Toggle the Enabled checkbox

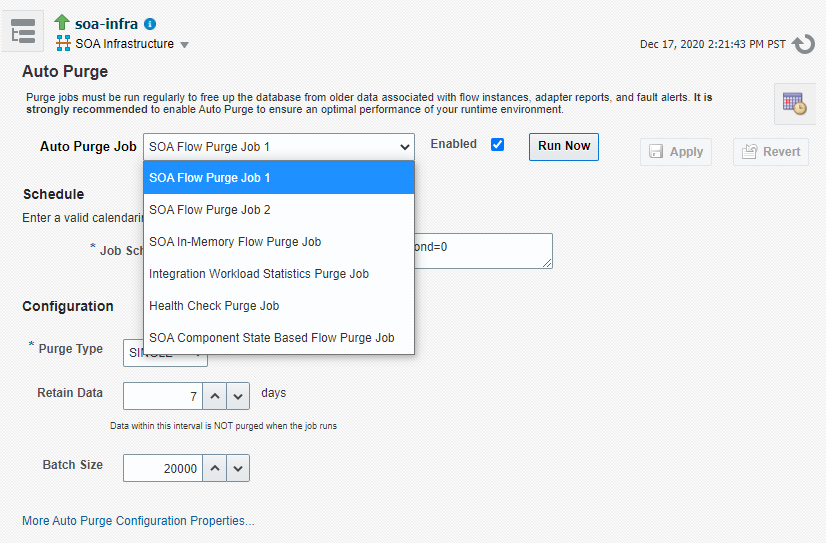pos(497,144)
